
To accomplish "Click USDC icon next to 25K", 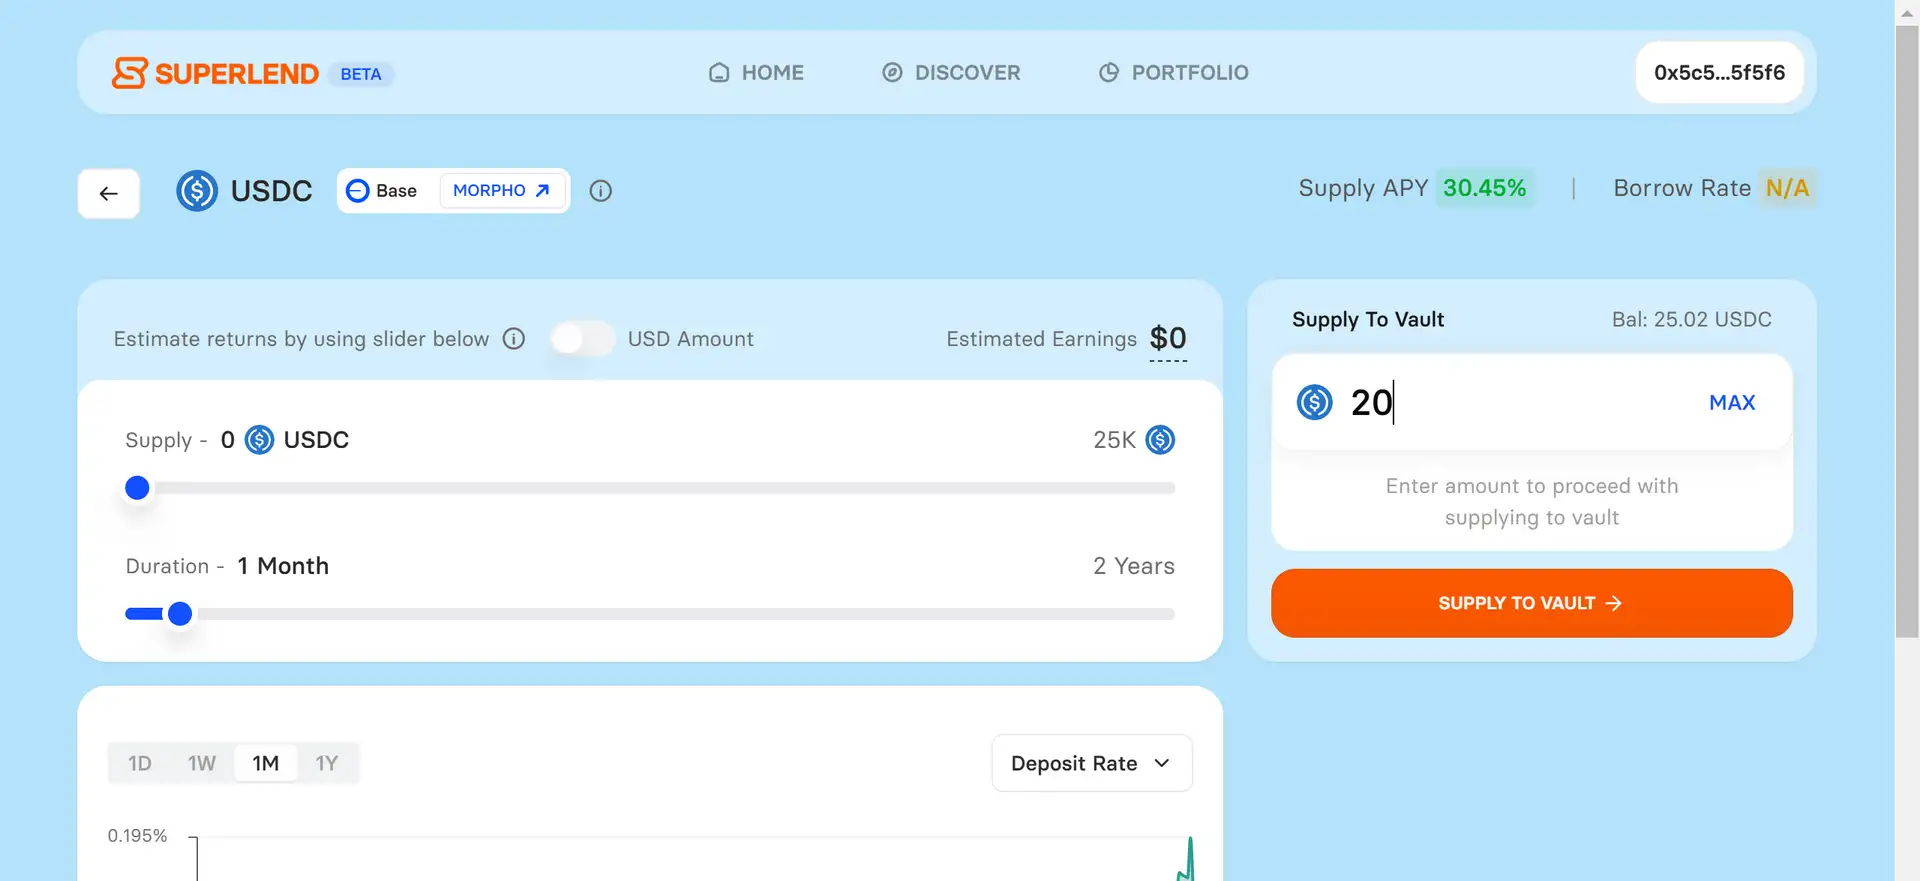I will (1160, 440).
